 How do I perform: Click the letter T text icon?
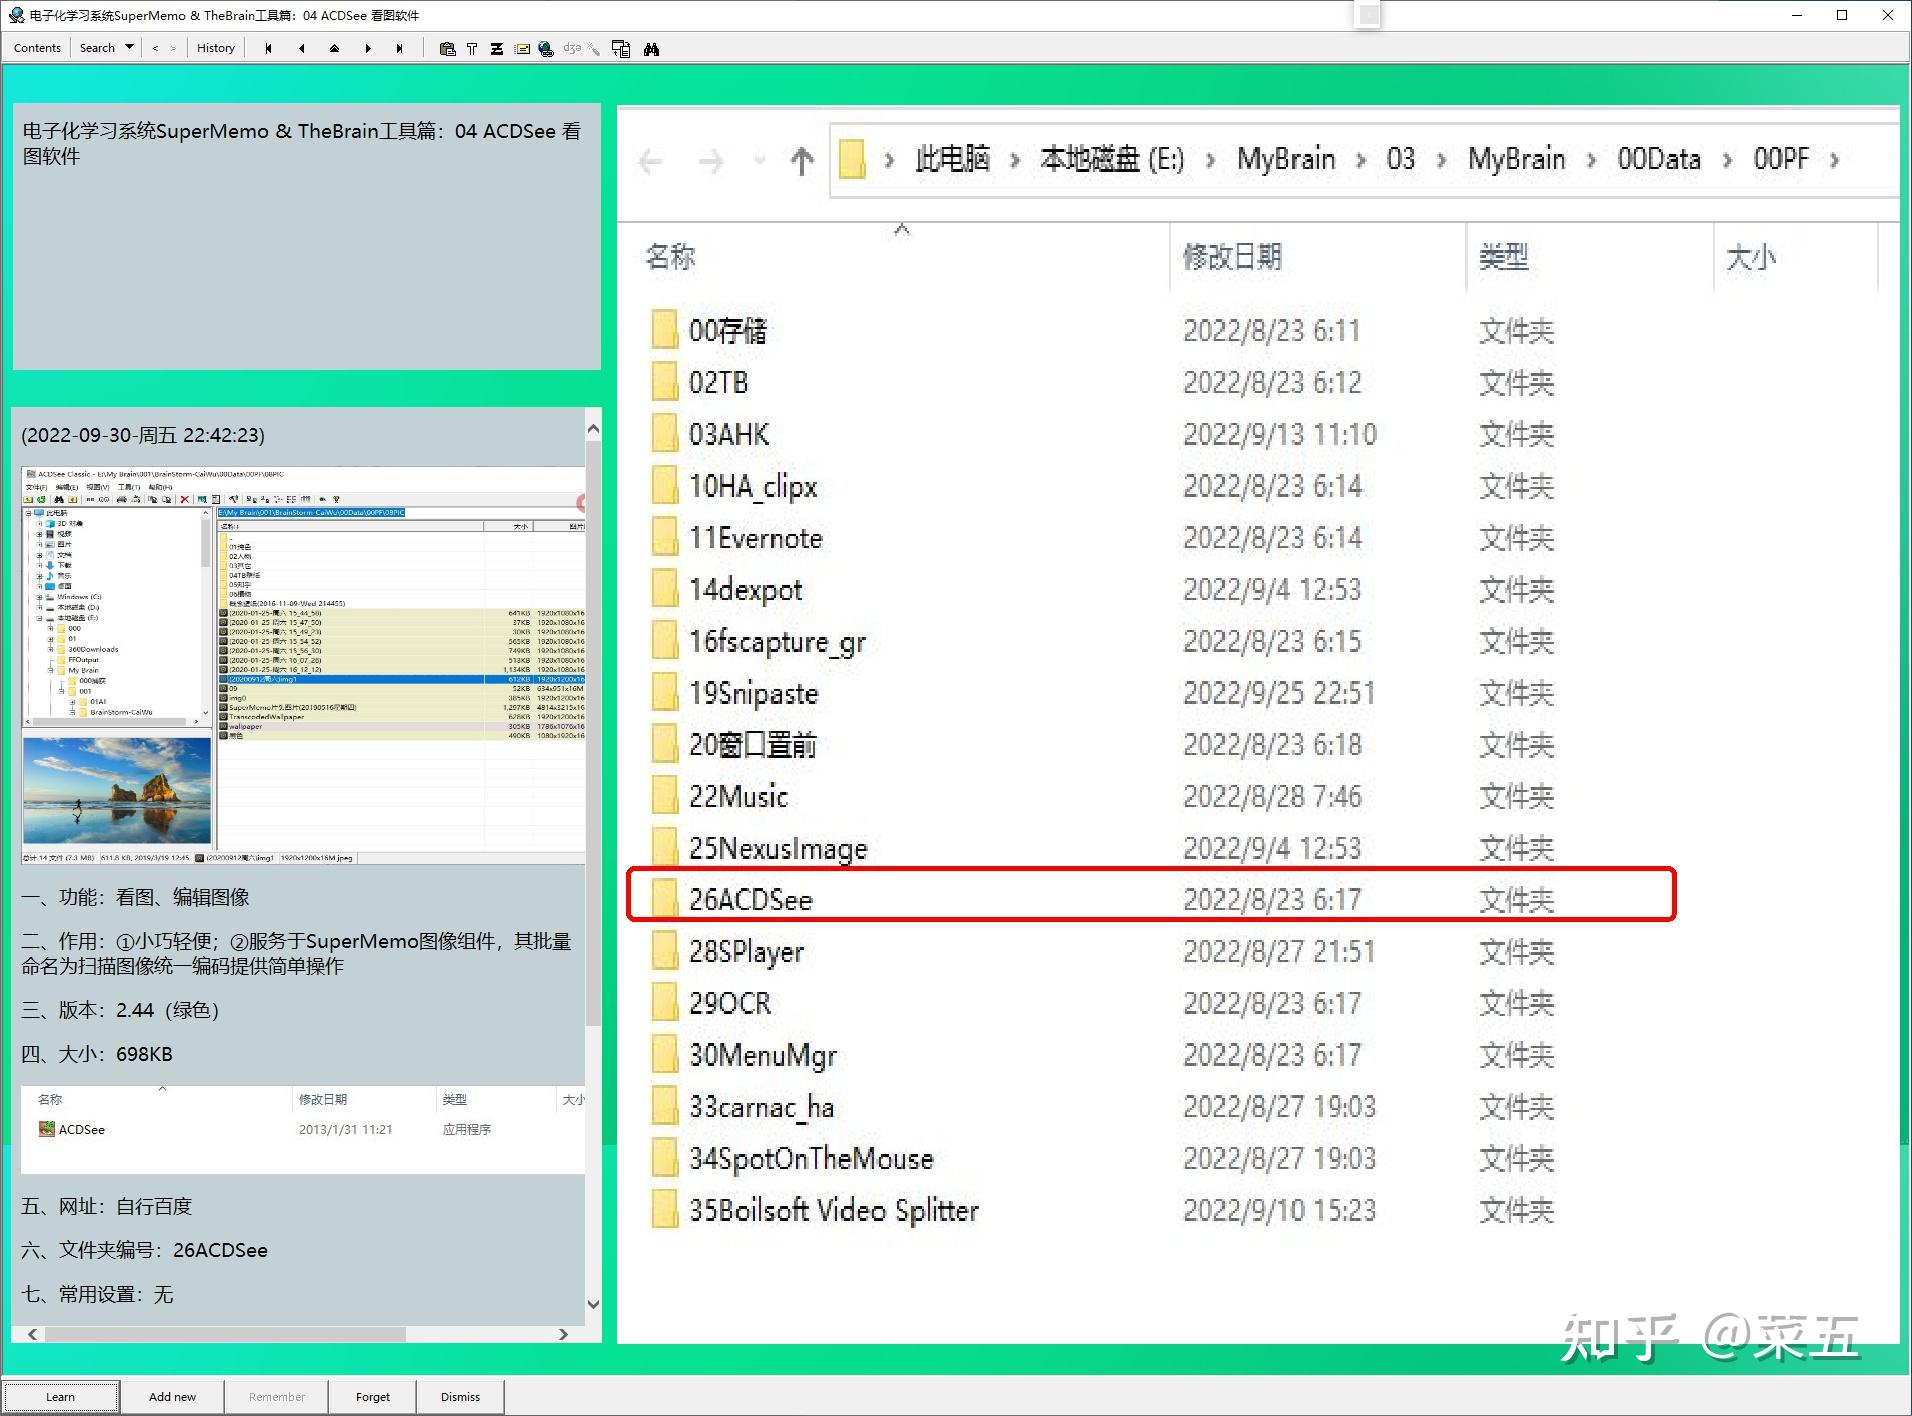coord(472,48)
